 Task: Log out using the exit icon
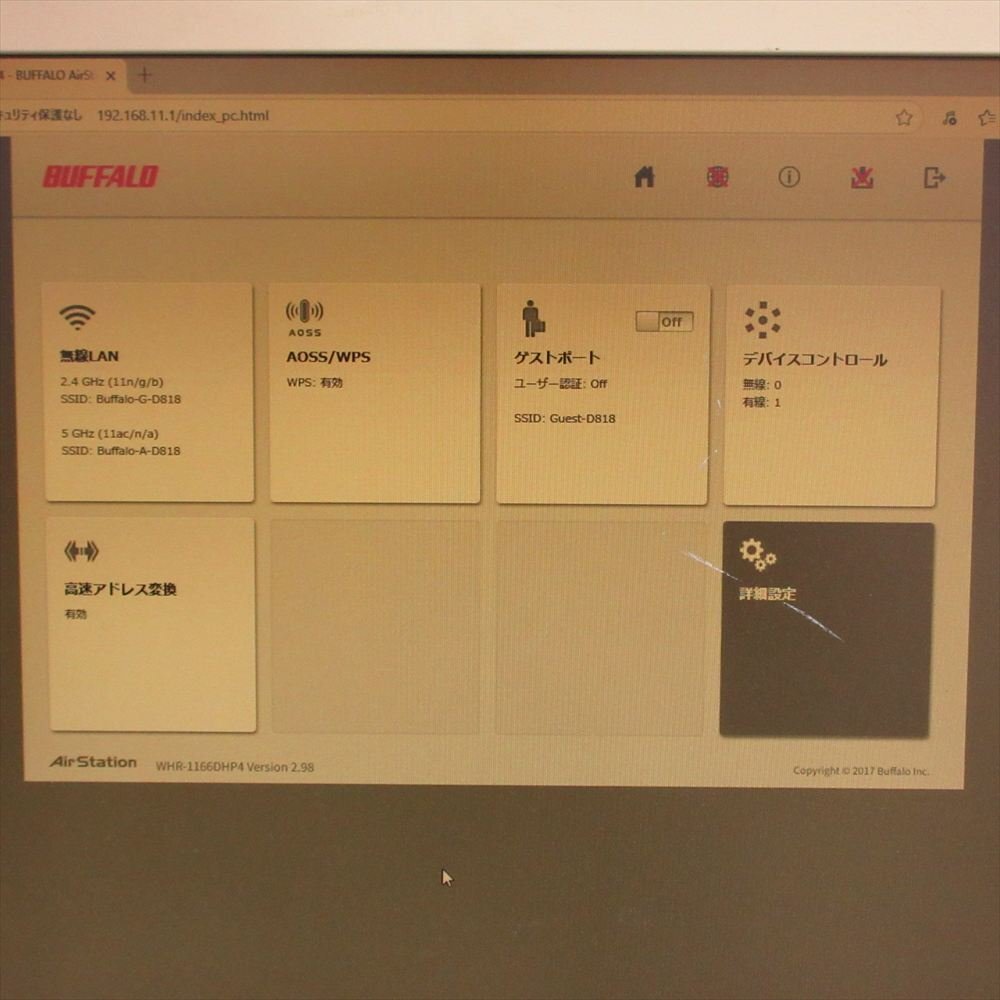[x=934, y=177]
